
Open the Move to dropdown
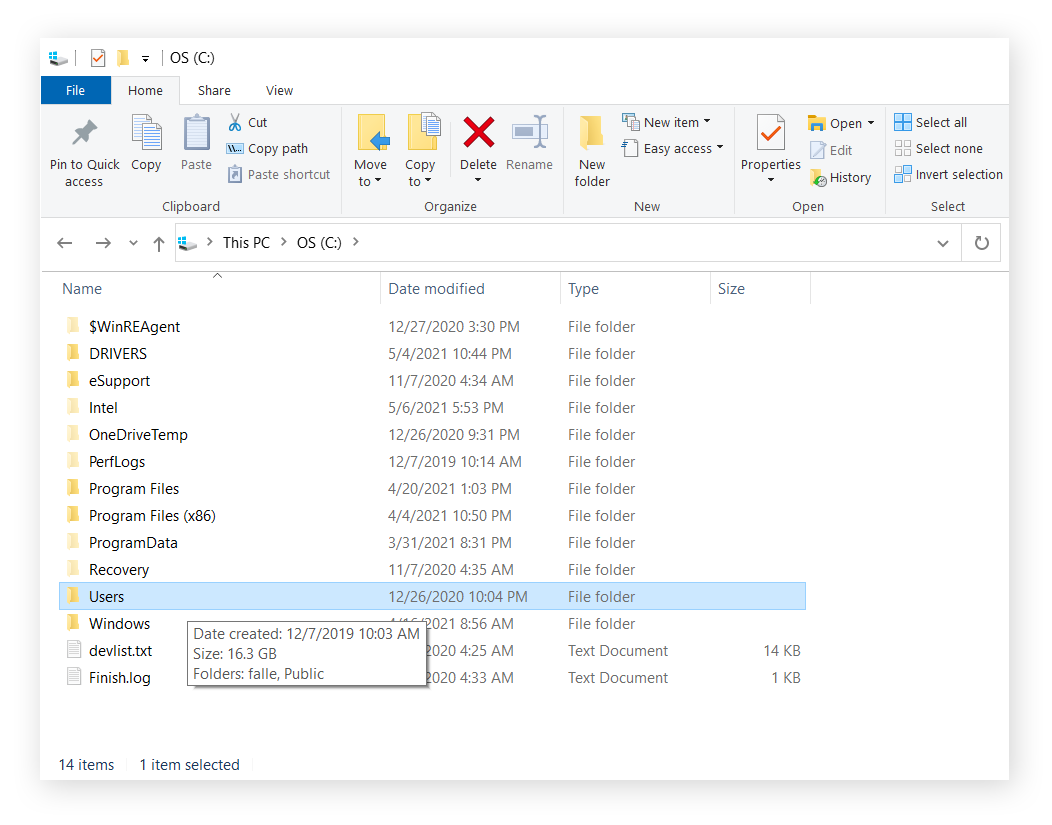tap(371, 148)
